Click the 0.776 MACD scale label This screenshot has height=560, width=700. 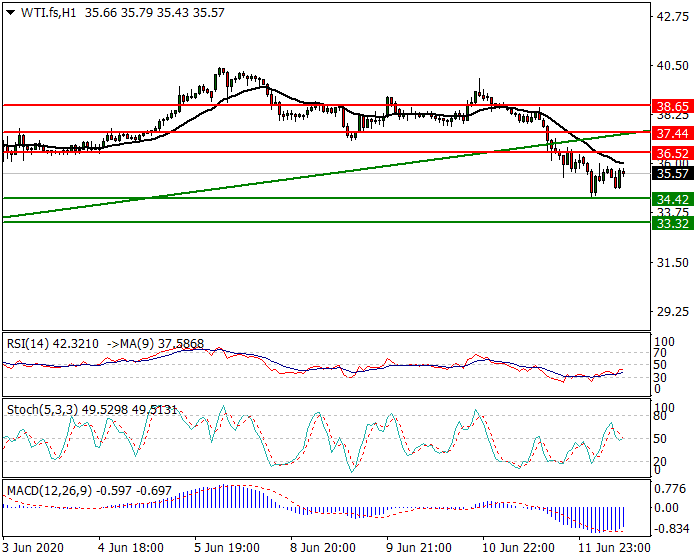[x=670, y=489]
